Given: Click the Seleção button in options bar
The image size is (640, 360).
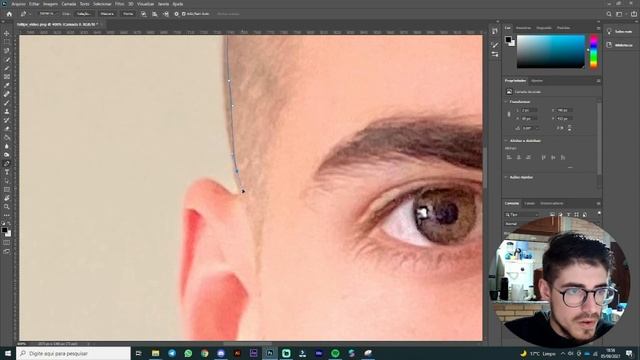Looking at the screenshot, I should [84, 14].
